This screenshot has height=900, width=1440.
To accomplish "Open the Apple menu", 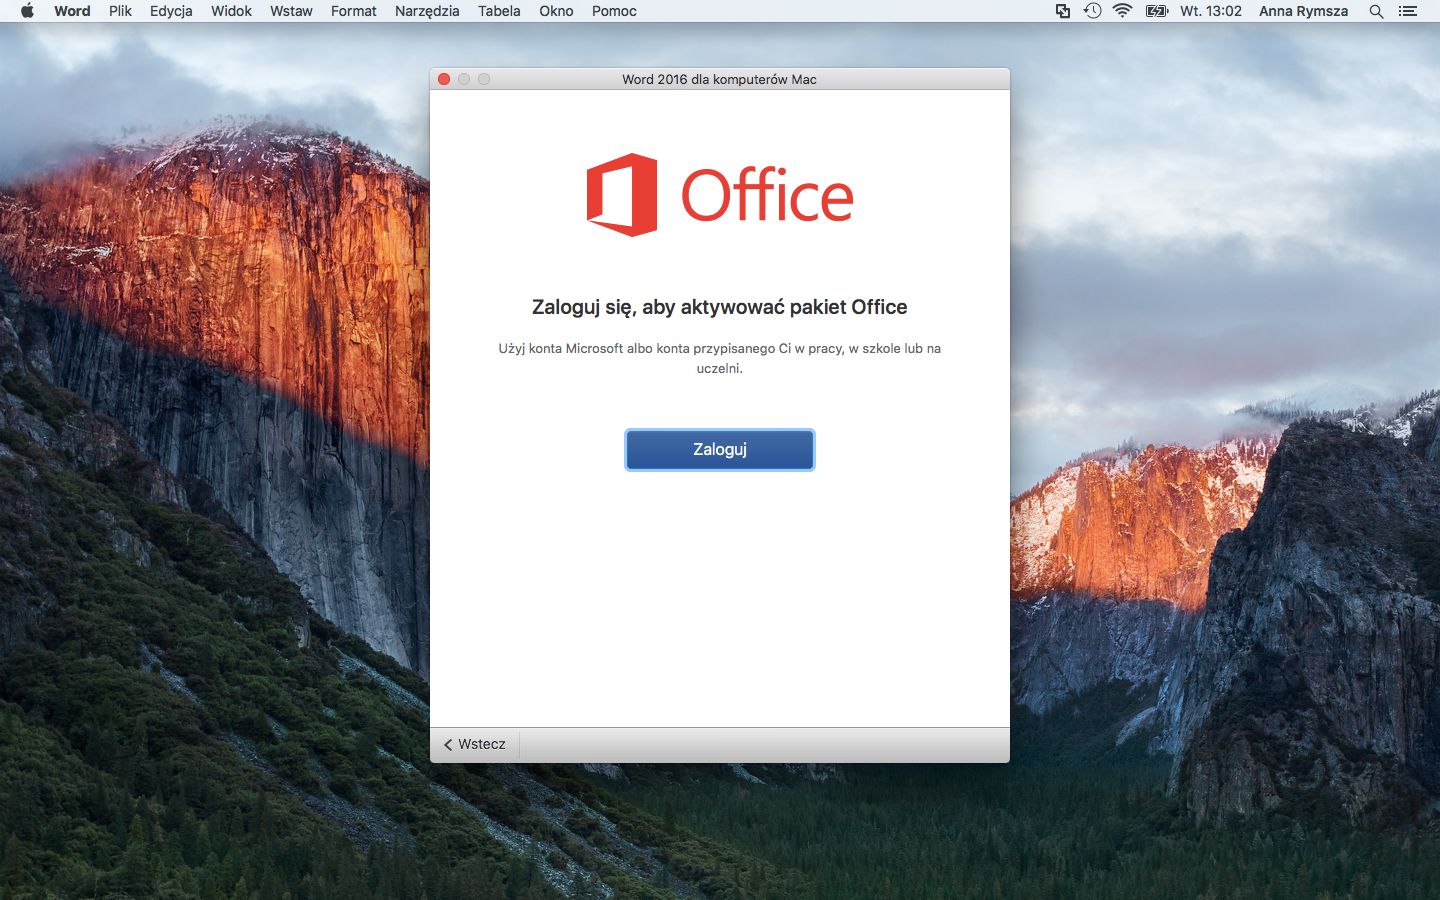I will point(27,11).
